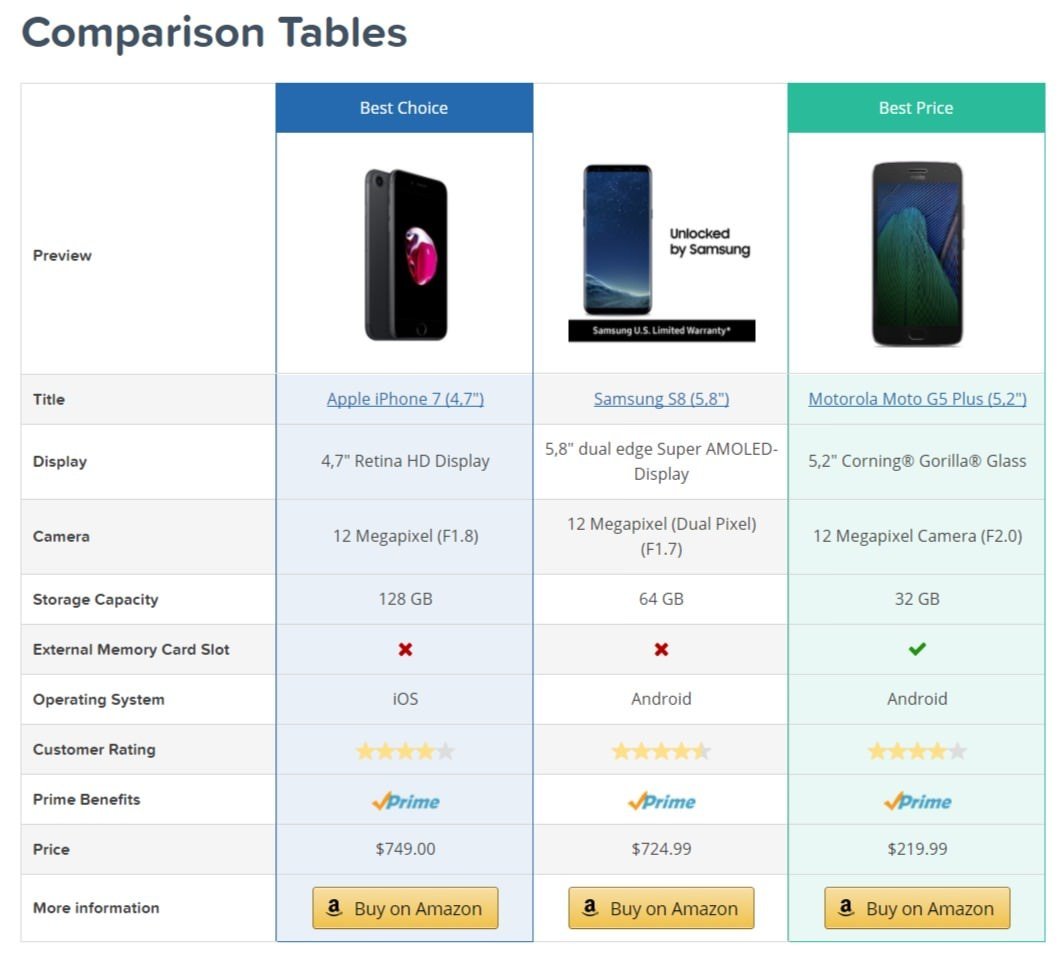The width and height of the screenshot is (1062, 956).
Task: Click the Motorola Moto G5 Plus preview image
Action: [x=917, y=254]
